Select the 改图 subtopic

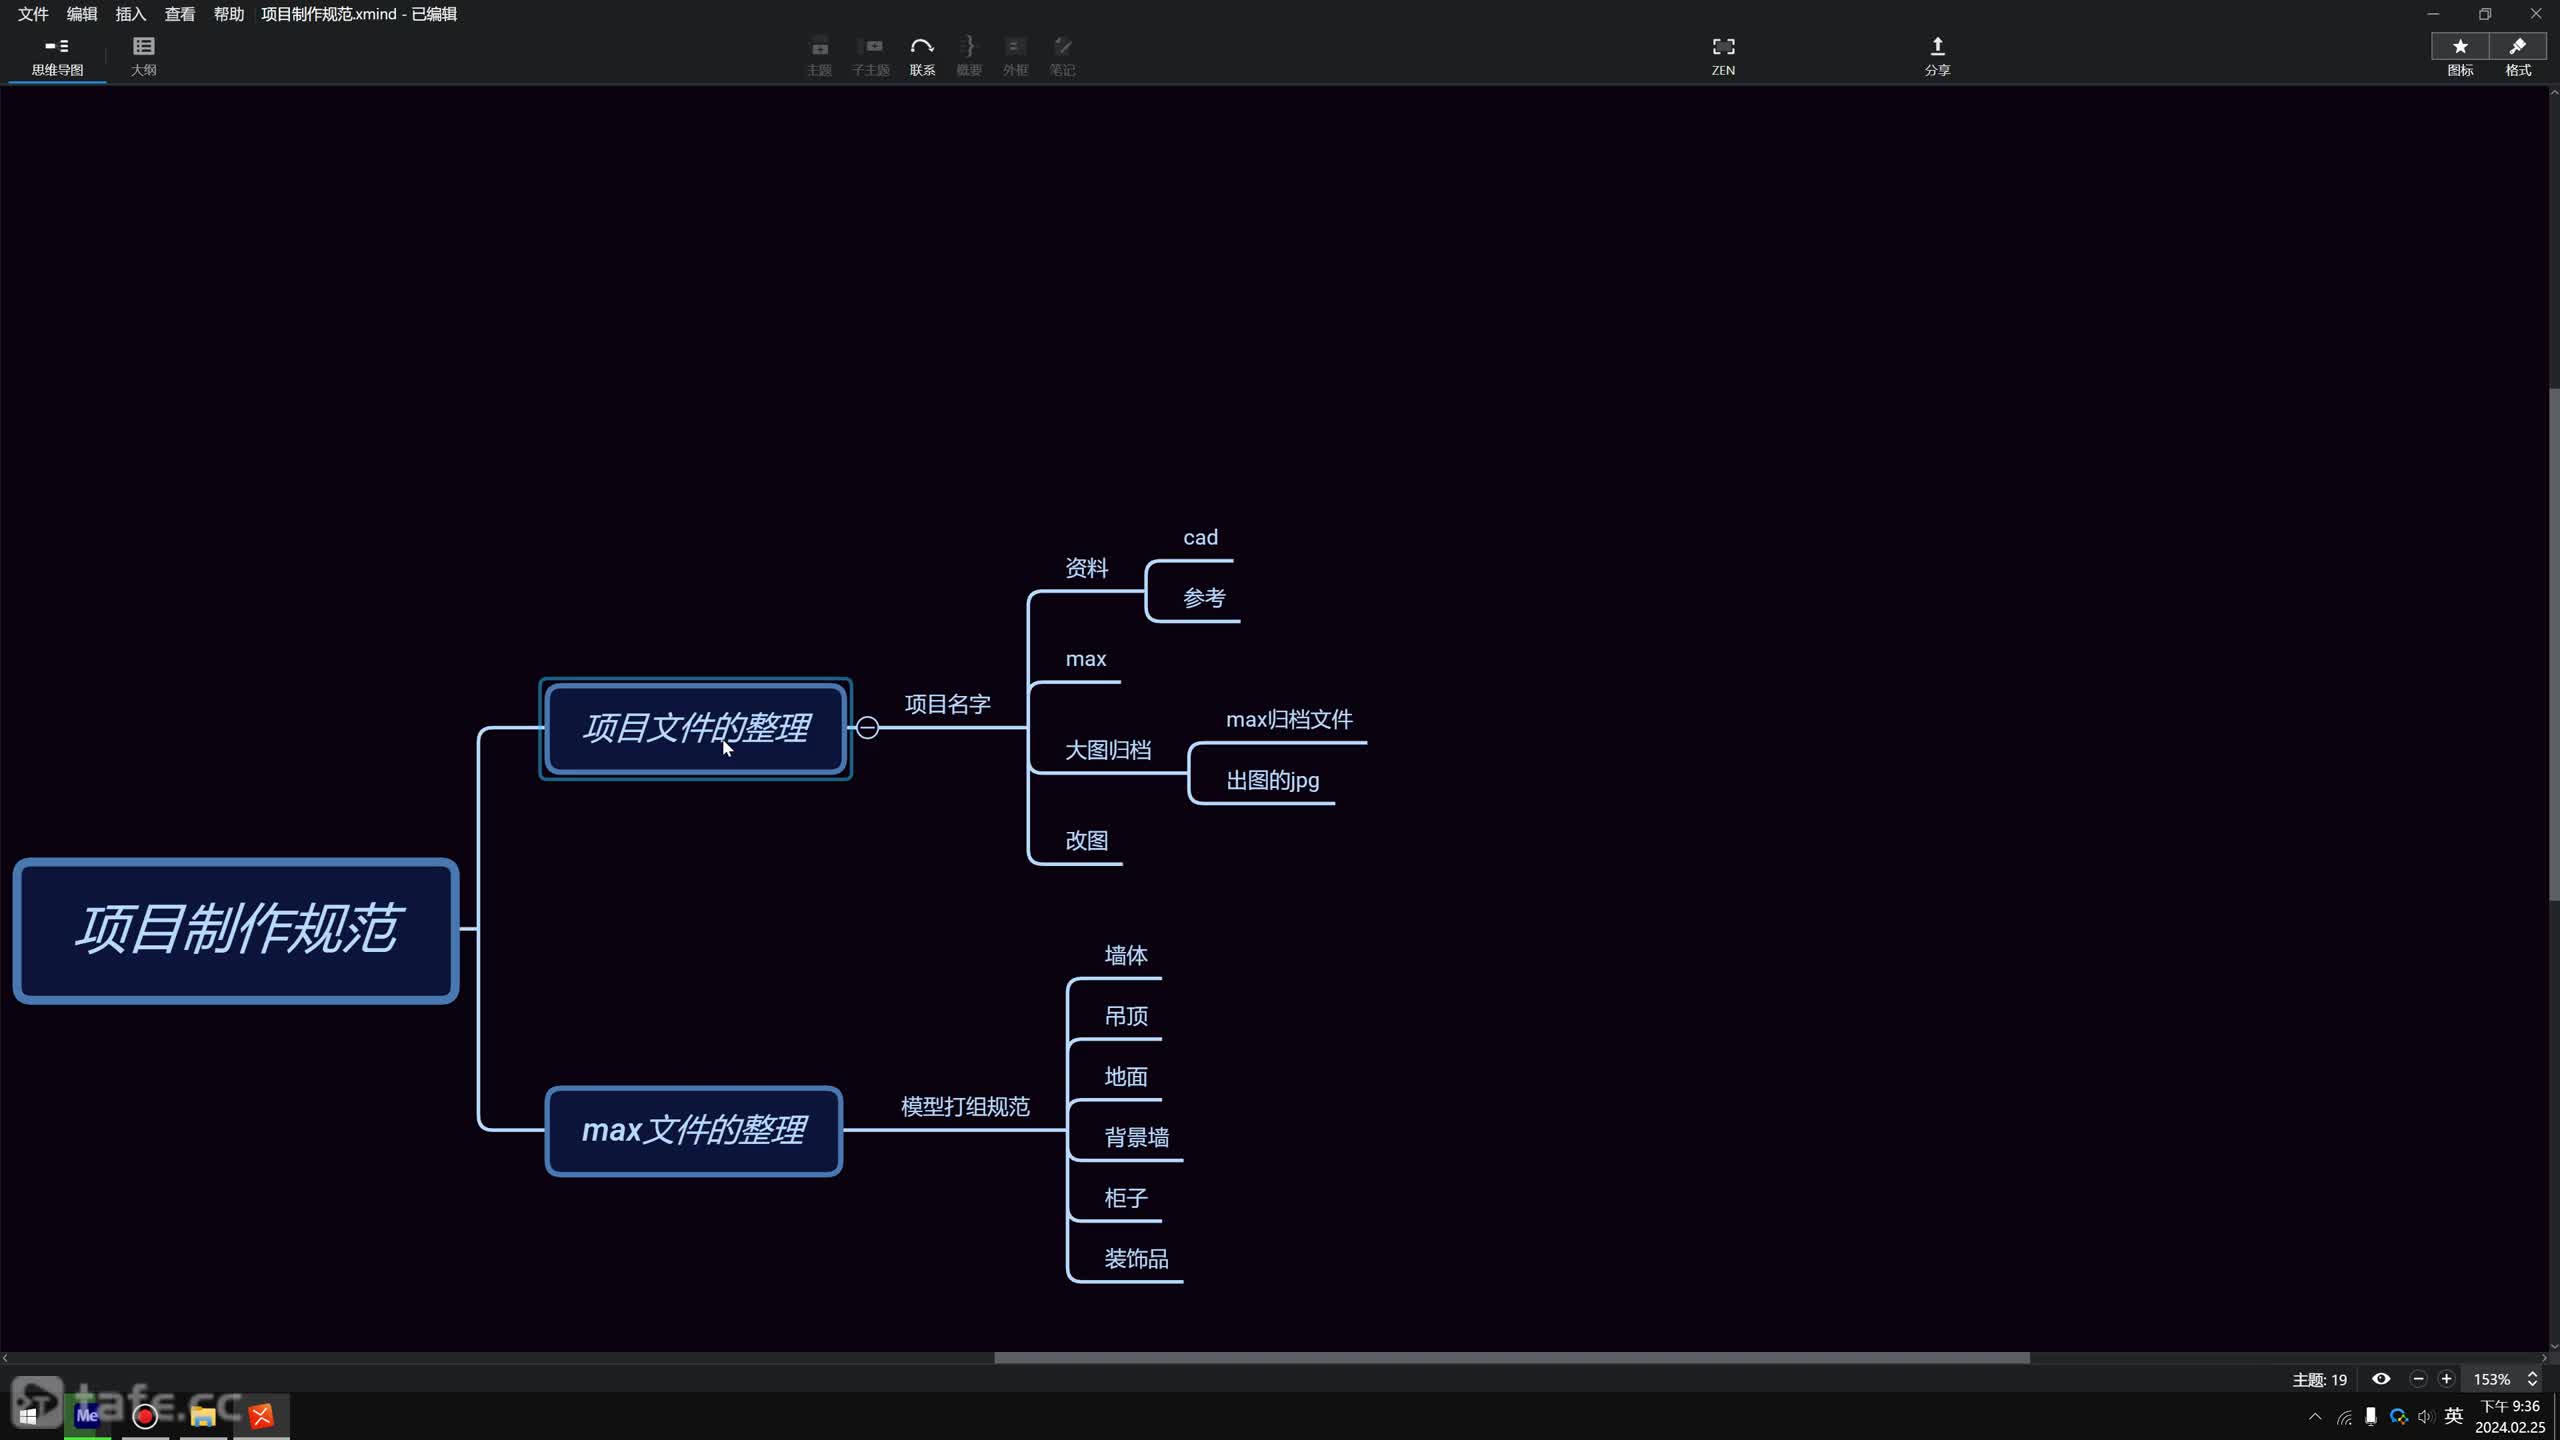(1086, 841)
